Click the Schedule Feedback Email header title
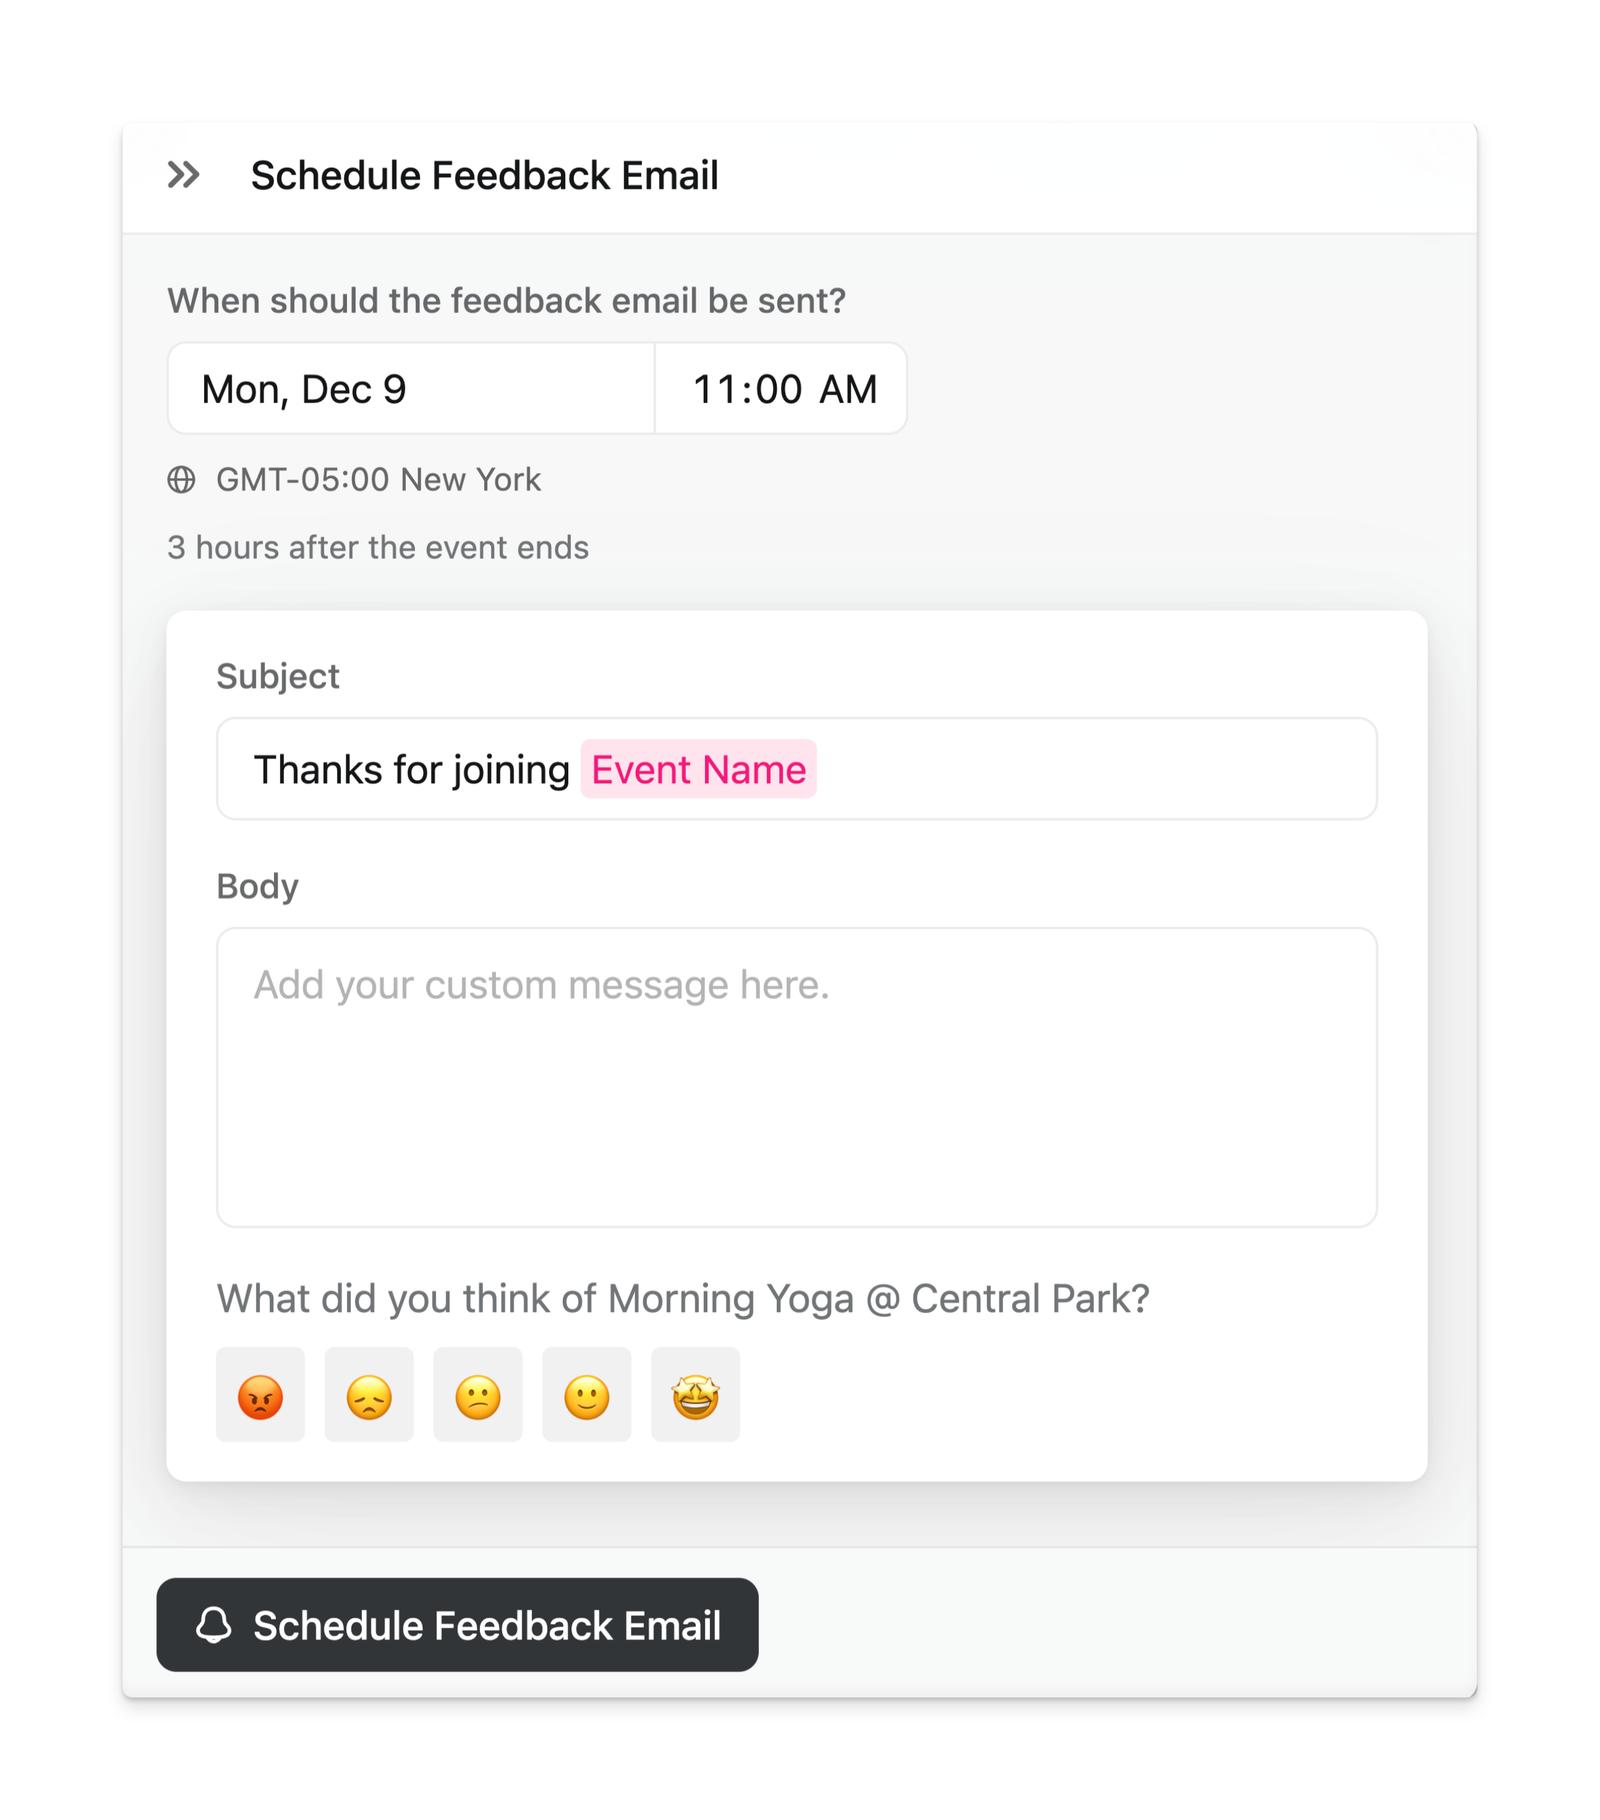Screen dimensions: 1600x1820 pos(484,175)
